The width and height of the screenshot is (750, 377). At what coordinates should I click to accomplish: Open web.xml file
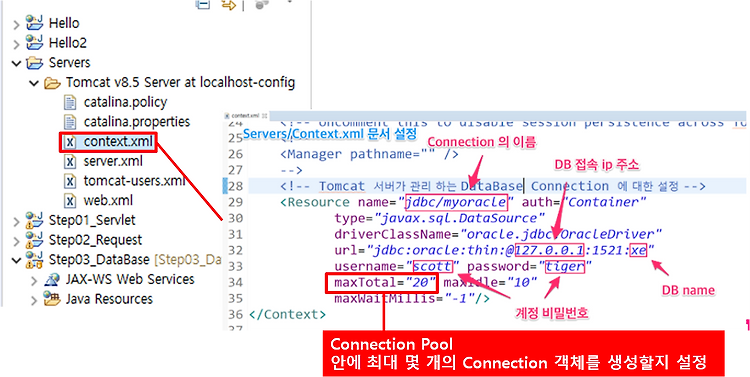[108, 201]
